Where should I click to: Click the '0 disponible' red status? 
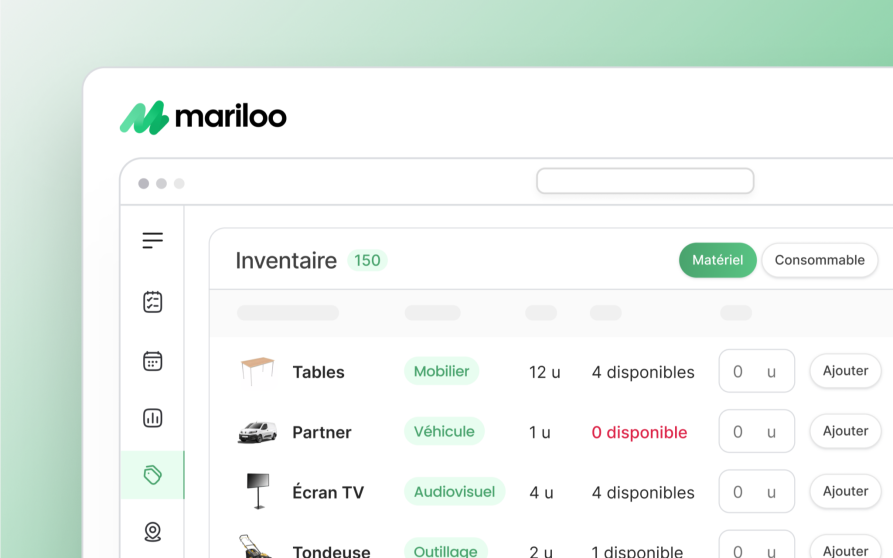[639, 433]
